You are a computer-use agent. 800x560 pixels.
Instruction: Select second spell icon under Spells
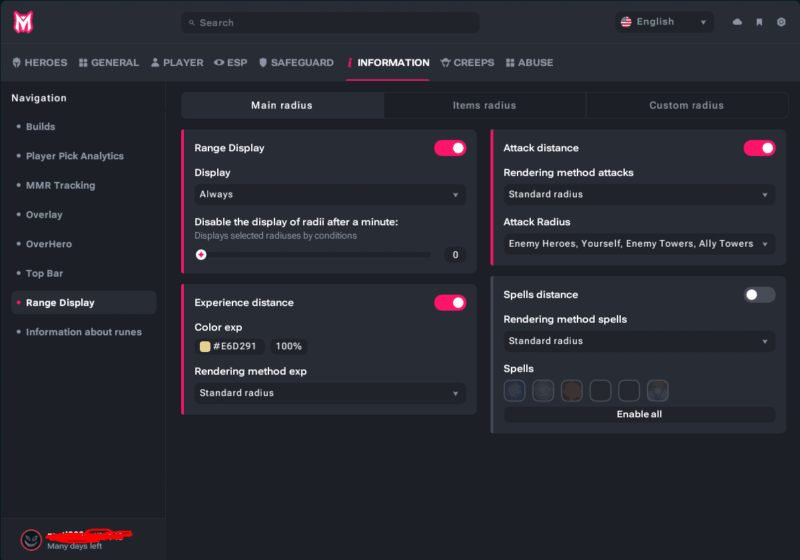point(543,391)
